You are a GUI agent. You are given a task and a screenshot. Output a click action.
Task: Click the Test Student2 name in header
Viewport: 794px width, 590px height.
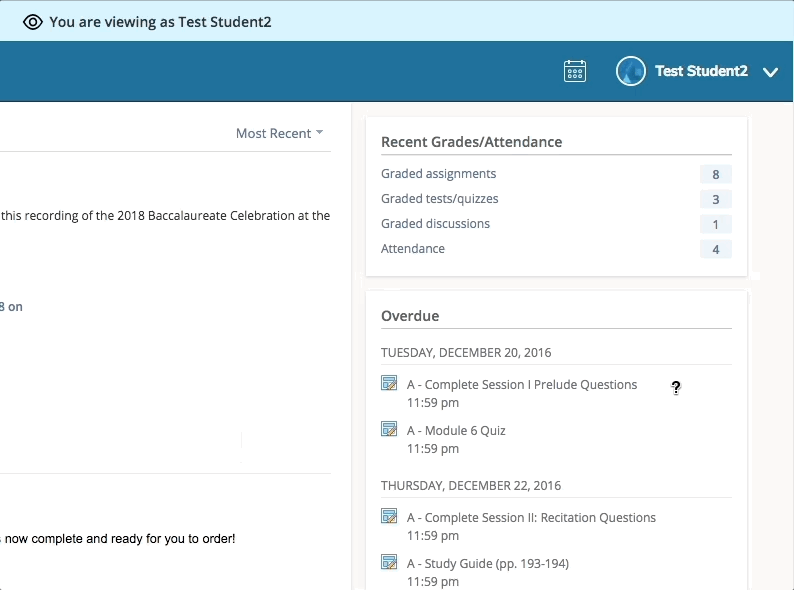click(x=701, y=71)
